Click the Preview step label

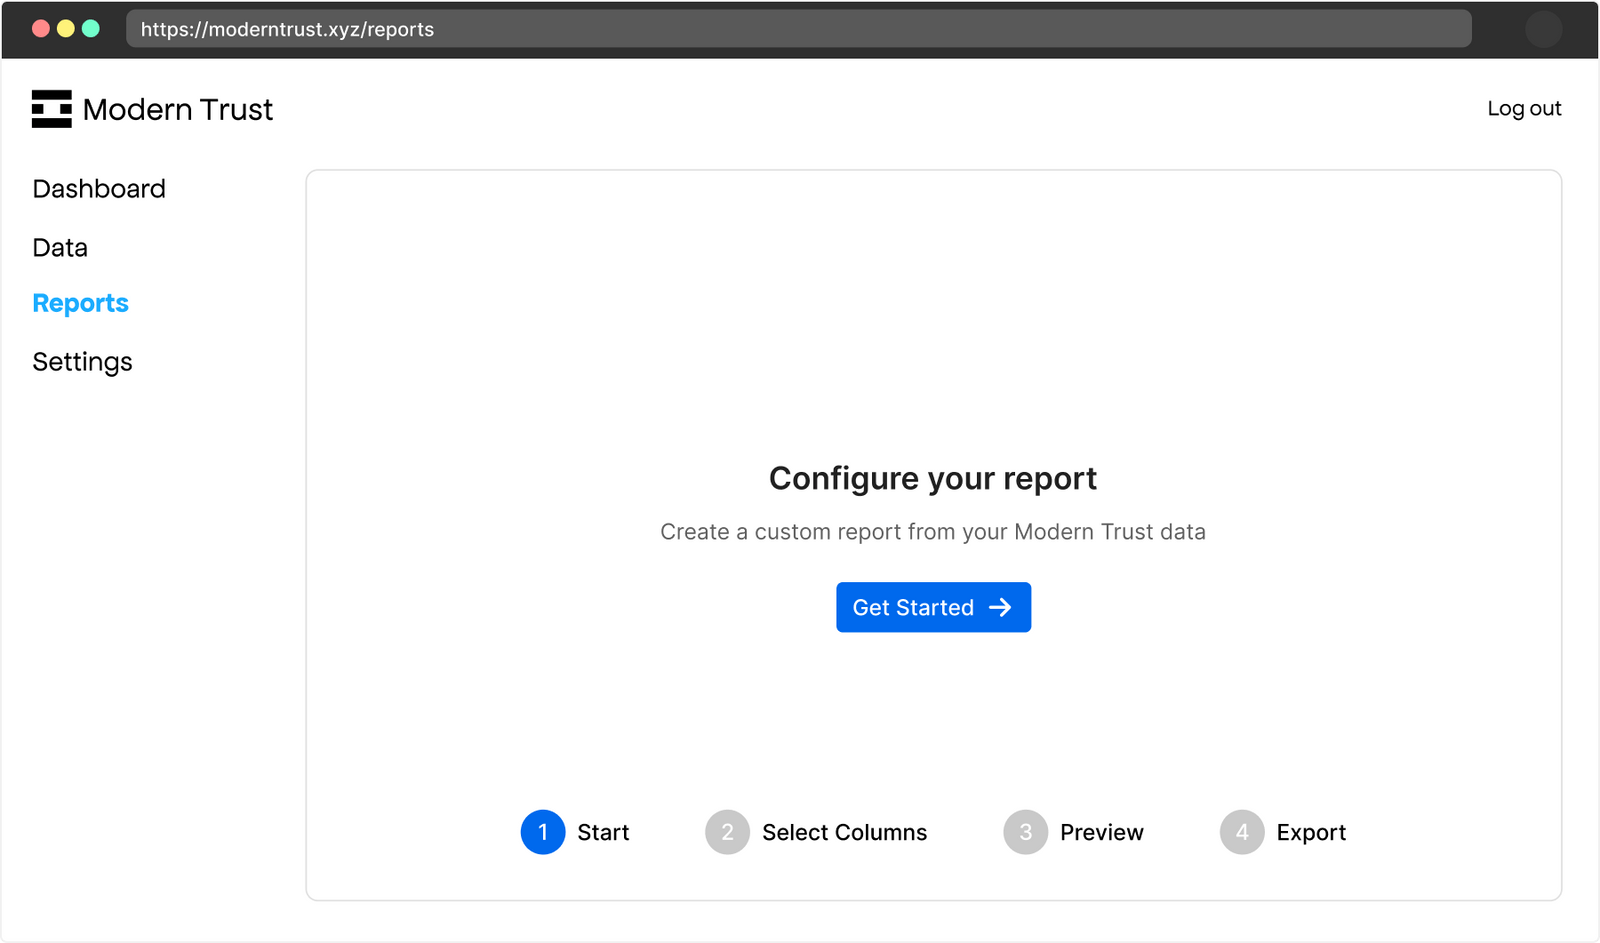click(x=1101, y=831)
